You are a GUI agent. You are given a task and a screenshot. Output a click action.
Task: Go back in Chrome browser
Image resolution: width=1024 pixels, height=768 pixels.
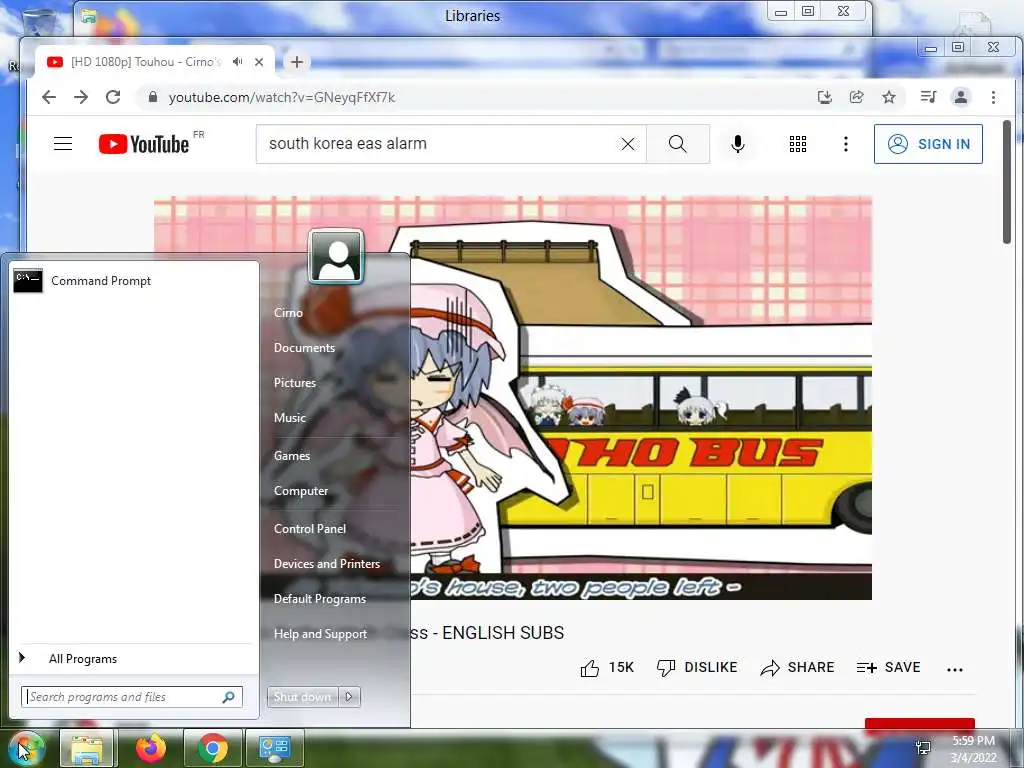pos(49,97)
